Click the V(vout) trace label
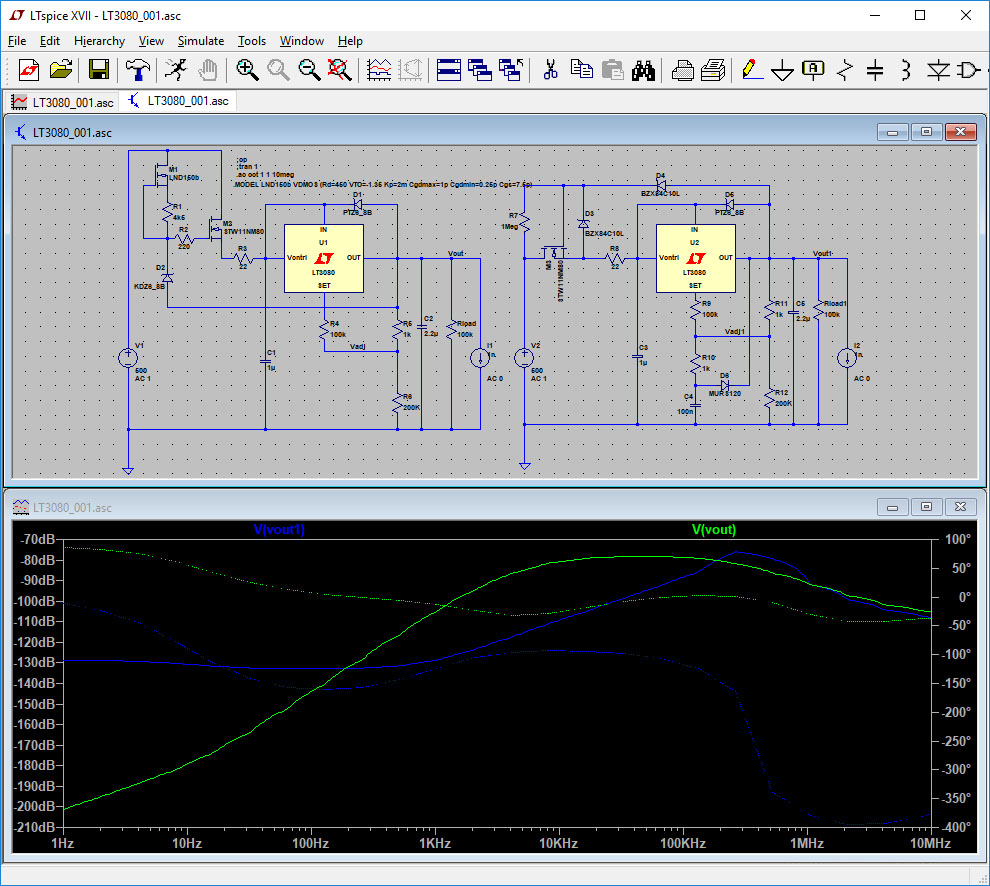This screenshot has height=886, width=990. coord(713,529)
